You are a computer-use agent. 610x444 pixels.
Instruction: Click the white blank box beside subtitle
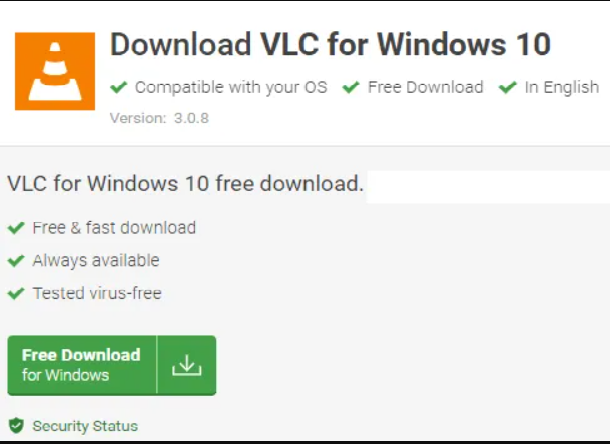click(488, 187)
